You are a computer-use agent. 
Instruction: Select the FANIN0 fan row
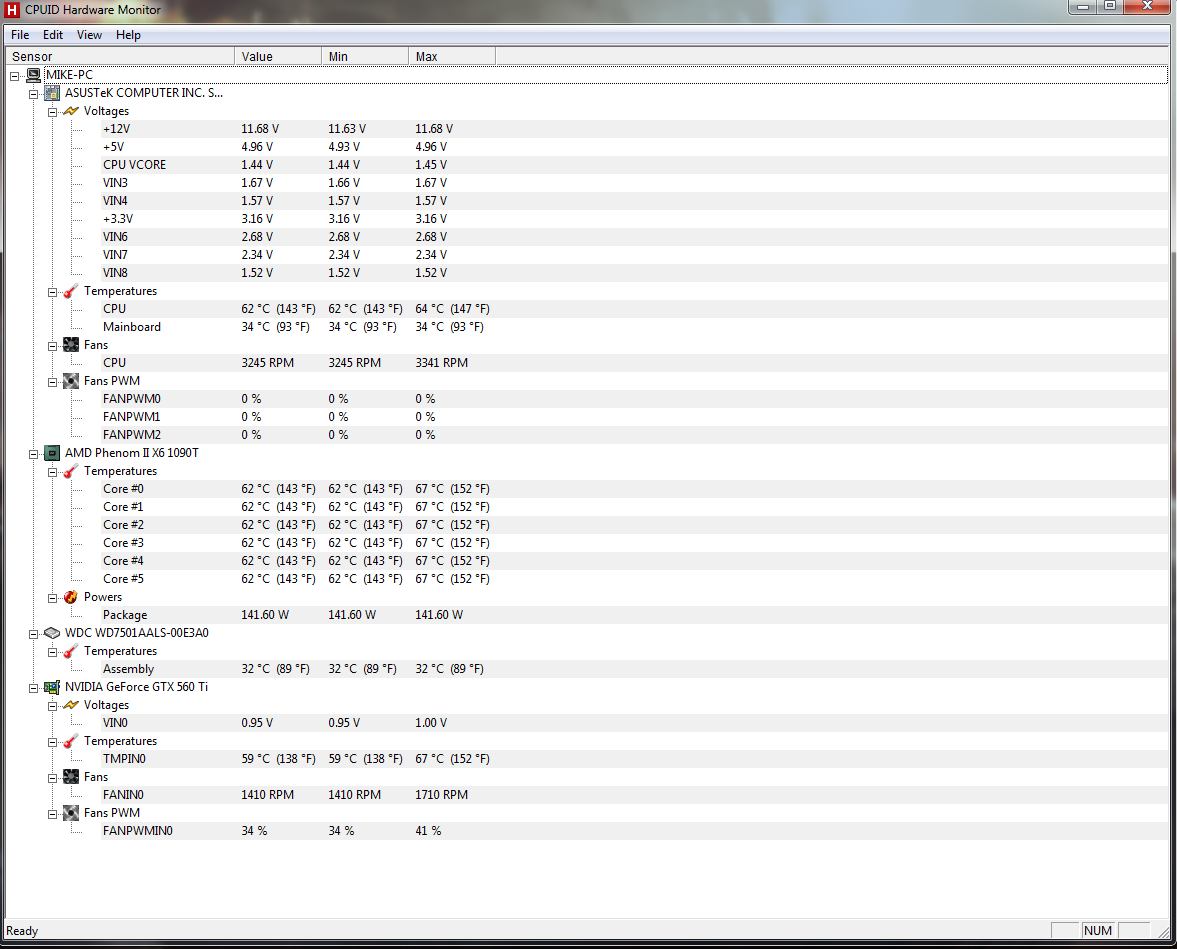tap(635, 795)
